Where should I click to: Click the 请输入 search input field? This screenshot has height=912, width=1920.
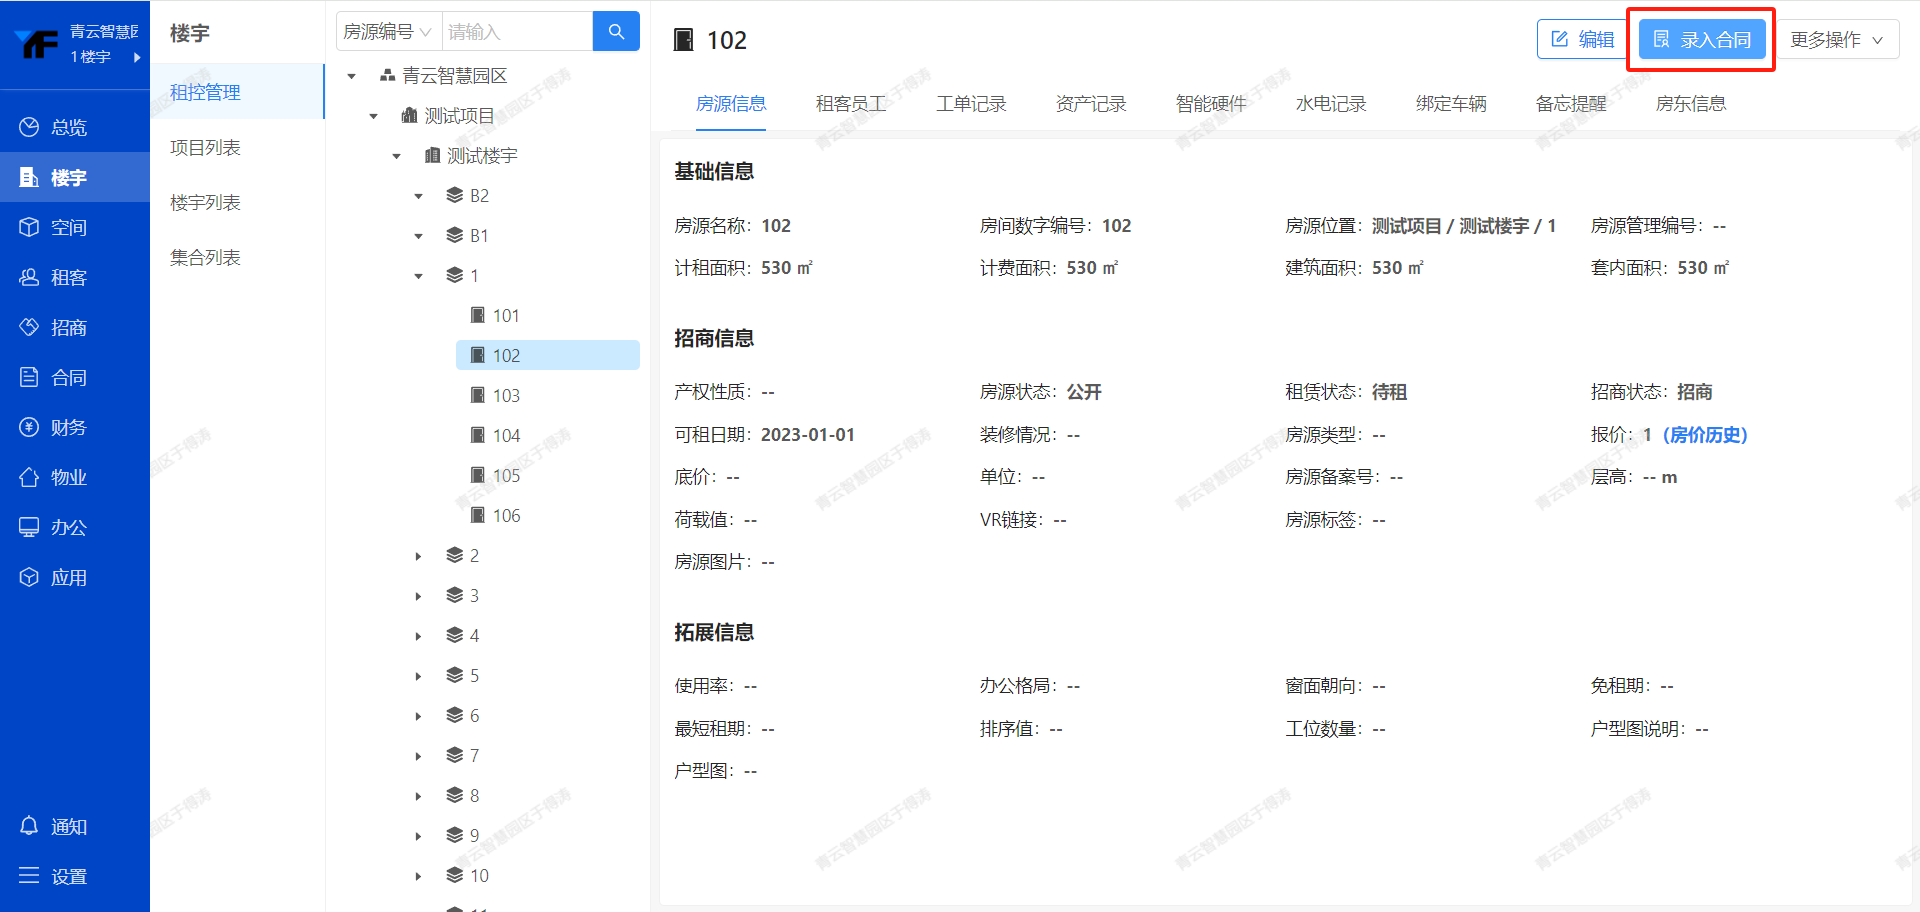click(x=516, y=32)
